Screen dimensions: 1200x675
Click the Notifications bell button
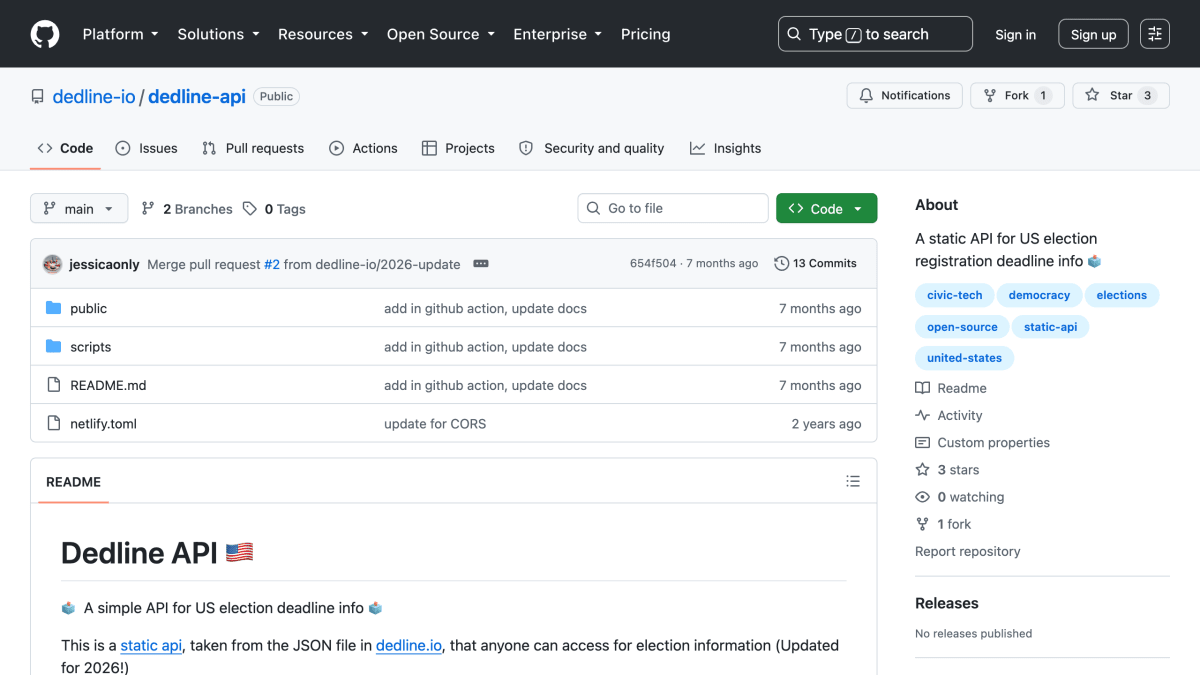pos(905,96)
